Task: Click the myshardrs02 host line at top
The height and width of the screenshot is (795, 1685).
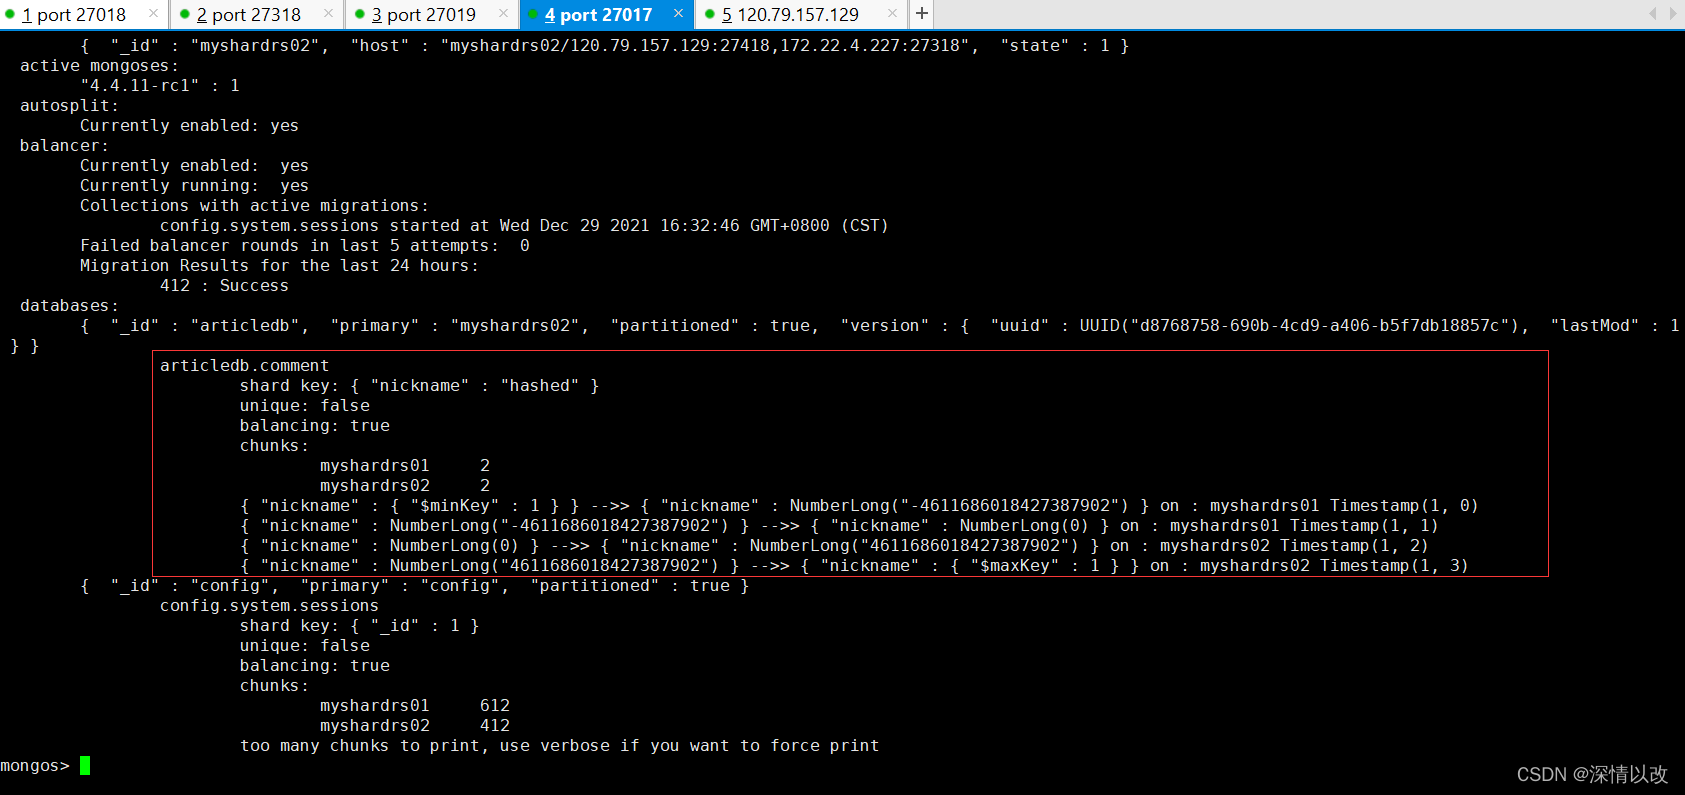Action: coord(604,46)
